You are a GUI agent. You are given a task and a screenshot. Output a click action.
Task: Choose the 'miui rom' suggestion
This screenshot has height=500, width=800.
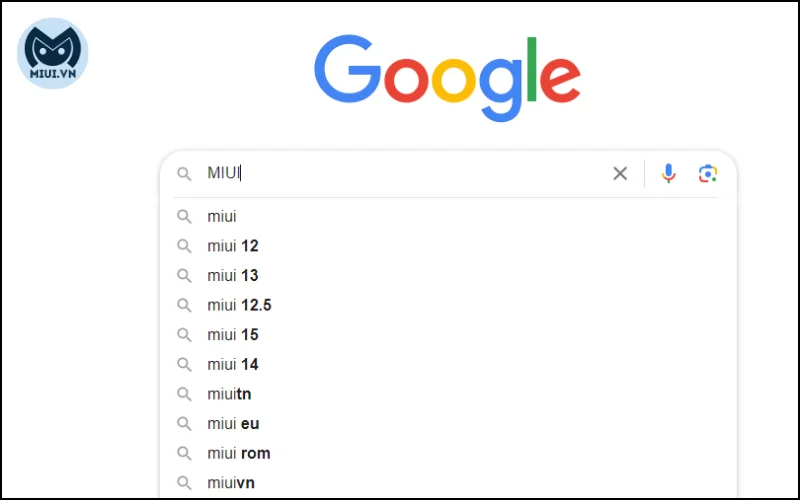(x=448, y=453)
